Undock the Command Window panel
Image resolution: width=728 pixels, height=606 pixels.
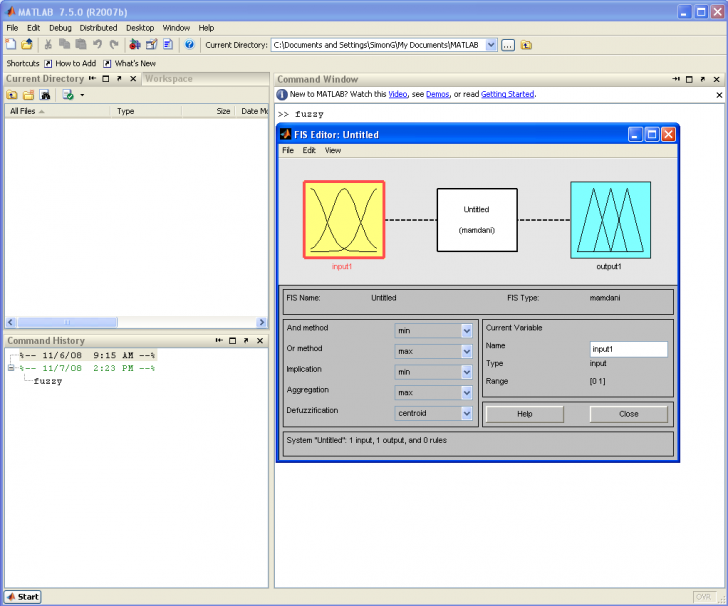(x=702, y=79)
